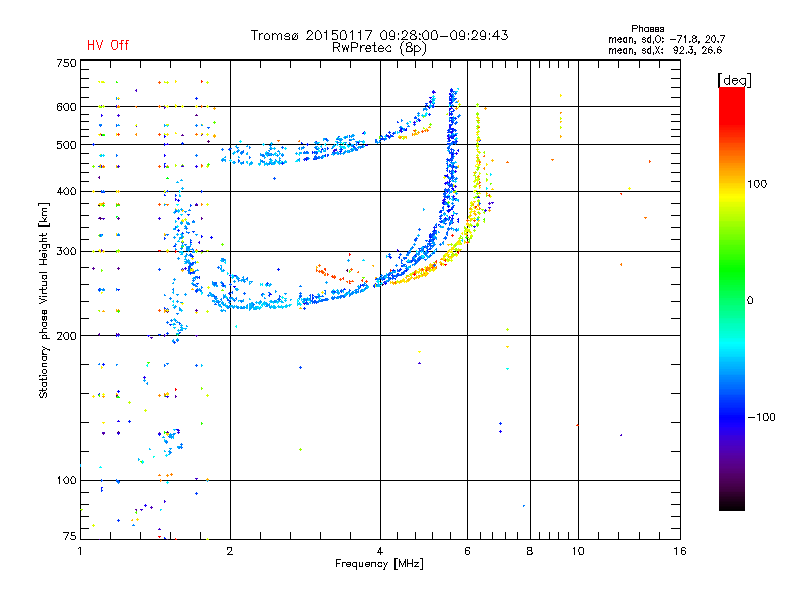Click the y-axis label '100'

tap(67, 481)
